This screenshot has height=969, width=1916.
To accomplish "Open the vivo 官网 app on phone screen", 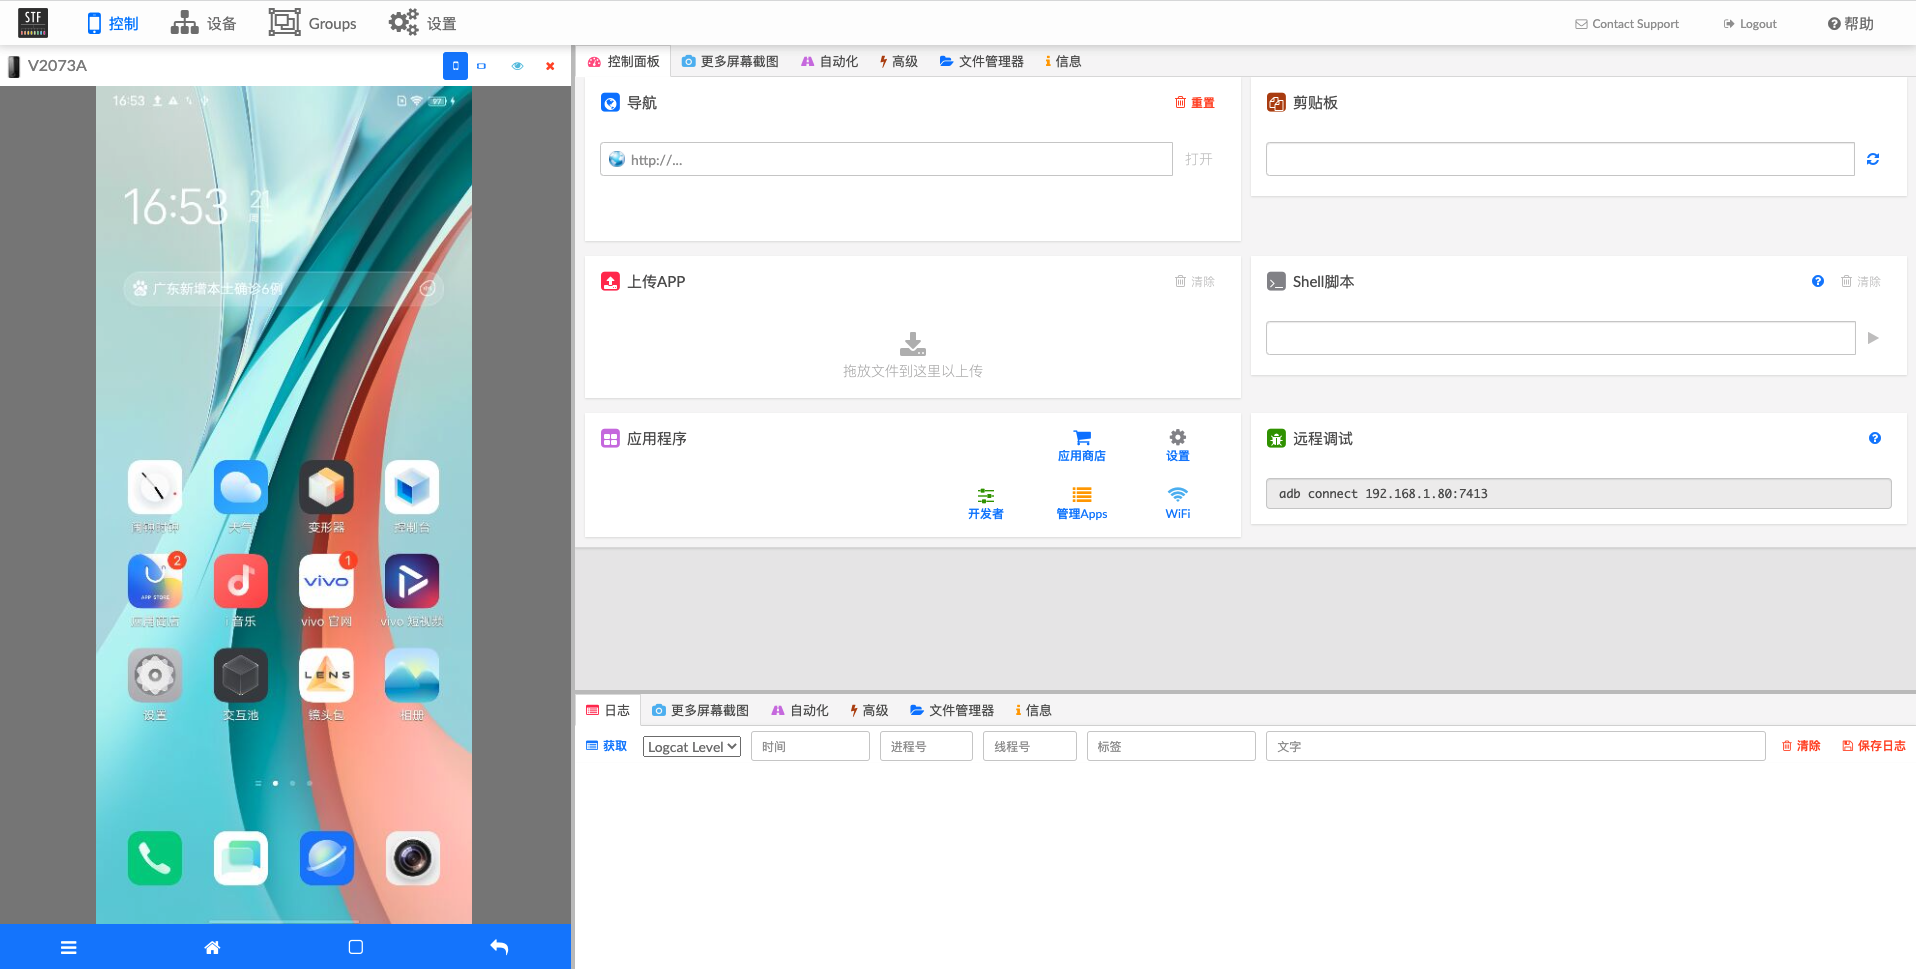I will (326, 581).
